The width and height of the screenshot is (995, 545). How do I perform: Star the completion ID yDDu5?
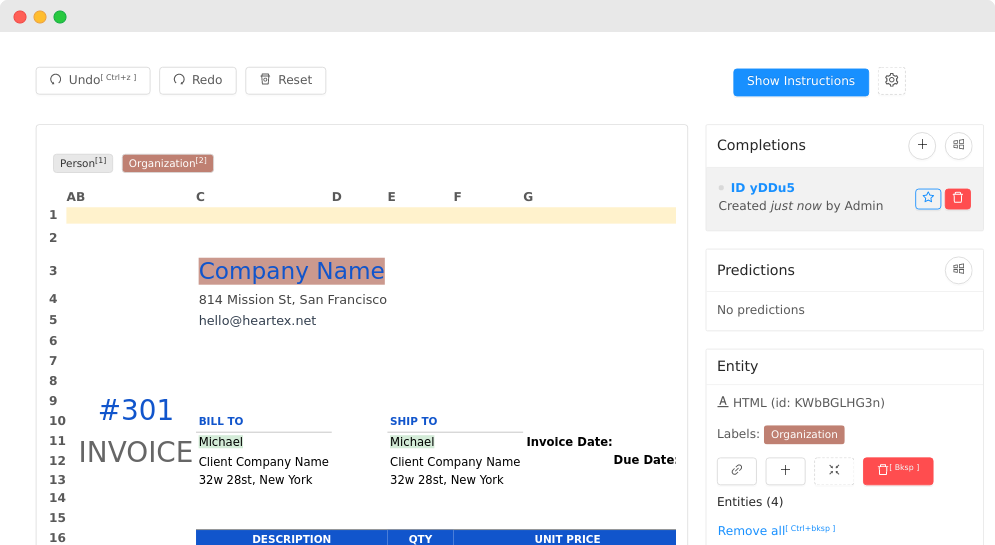click(928, 198)
